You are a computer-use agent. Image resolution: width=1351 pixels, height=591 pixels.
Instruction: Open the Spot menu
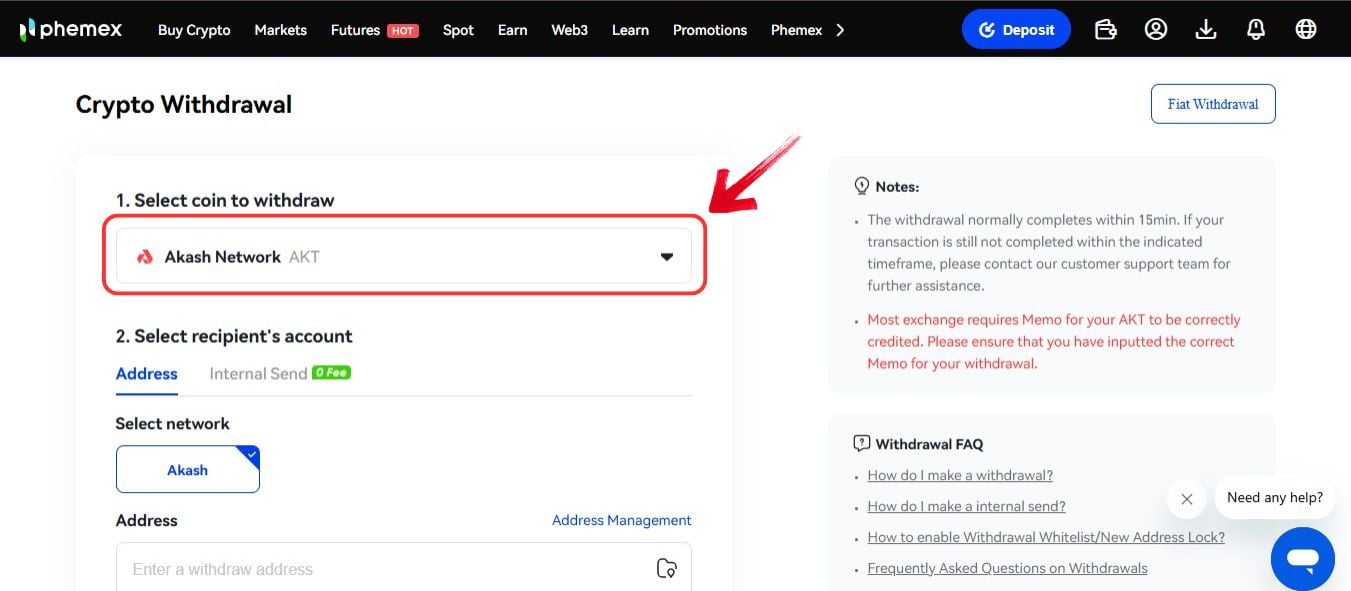458,30
